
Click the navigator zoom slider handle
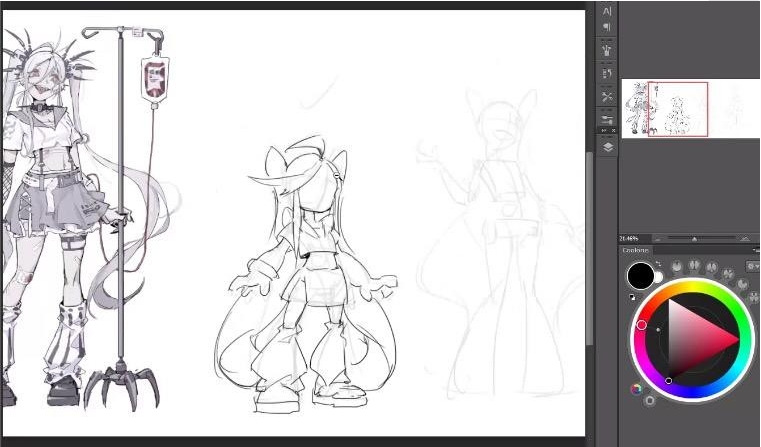tap(694, 238)
